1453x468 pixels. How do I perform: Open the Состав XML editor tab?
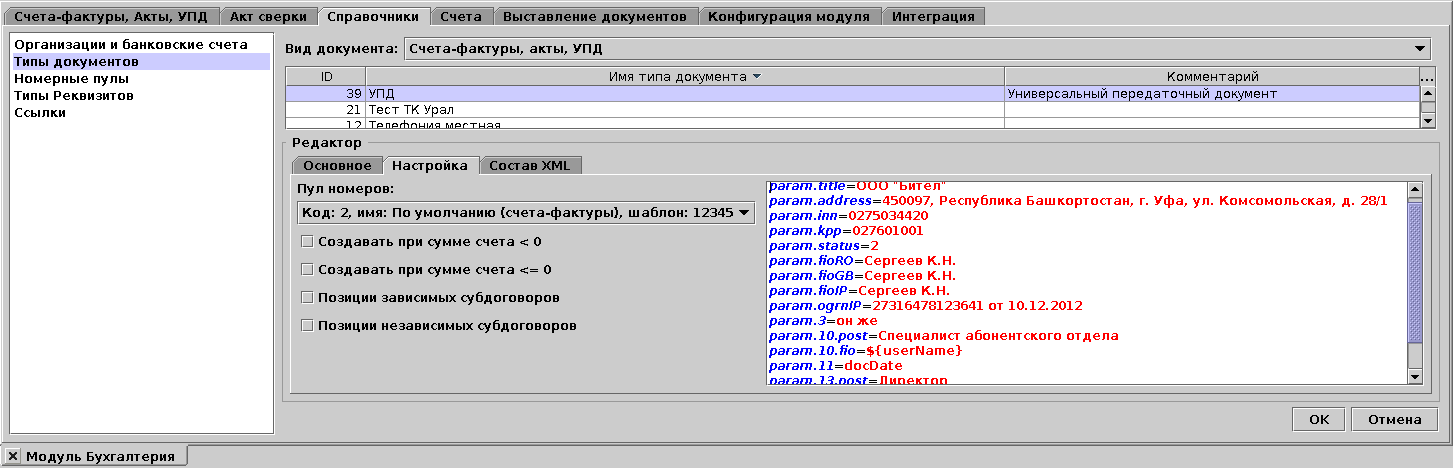pyautogui.click(x=529, y=165)
